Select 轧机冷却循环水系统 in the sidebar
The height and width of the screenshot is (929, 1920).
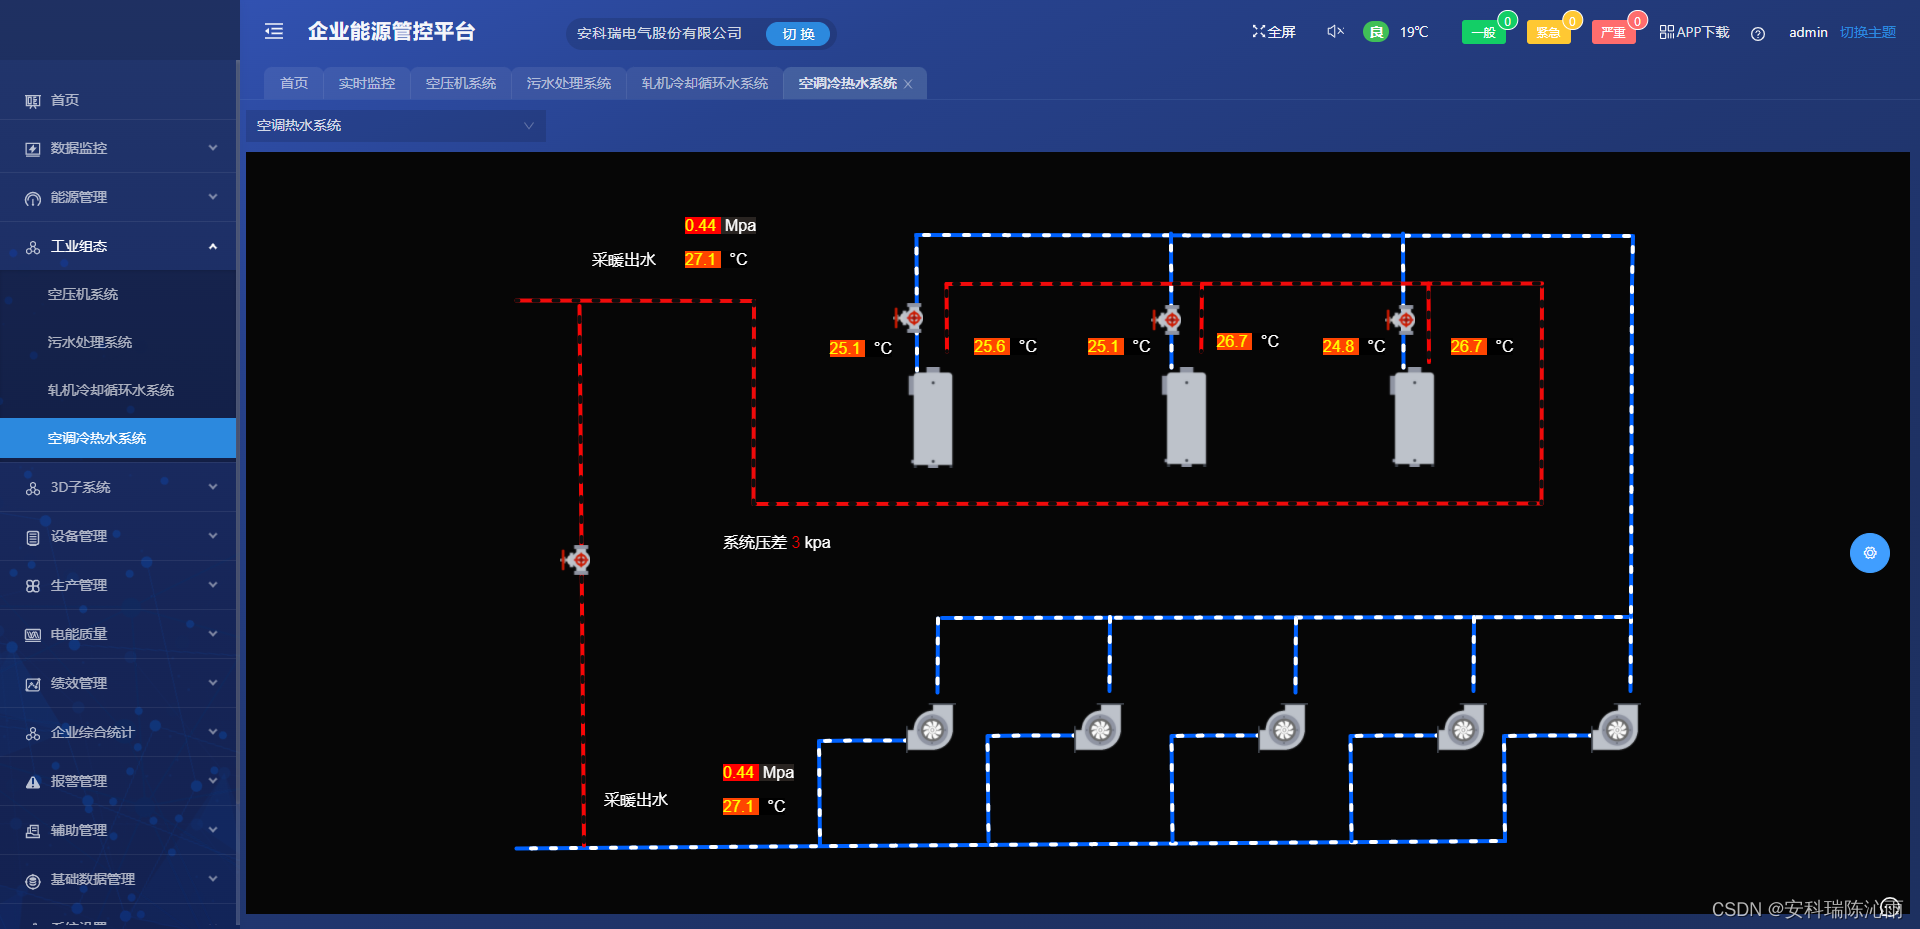point(118,390)
